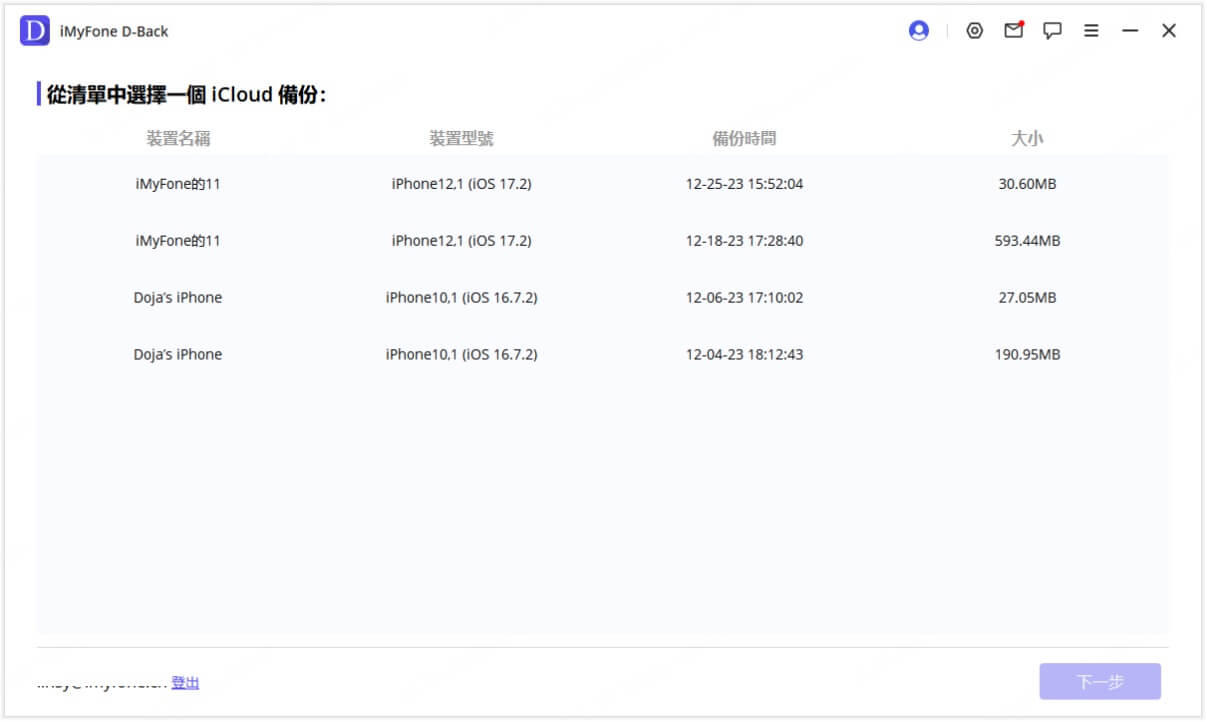Open the iMyFone D-Back account profile icon
This screenshot has height=722, width=1207.
click(918, 30)
